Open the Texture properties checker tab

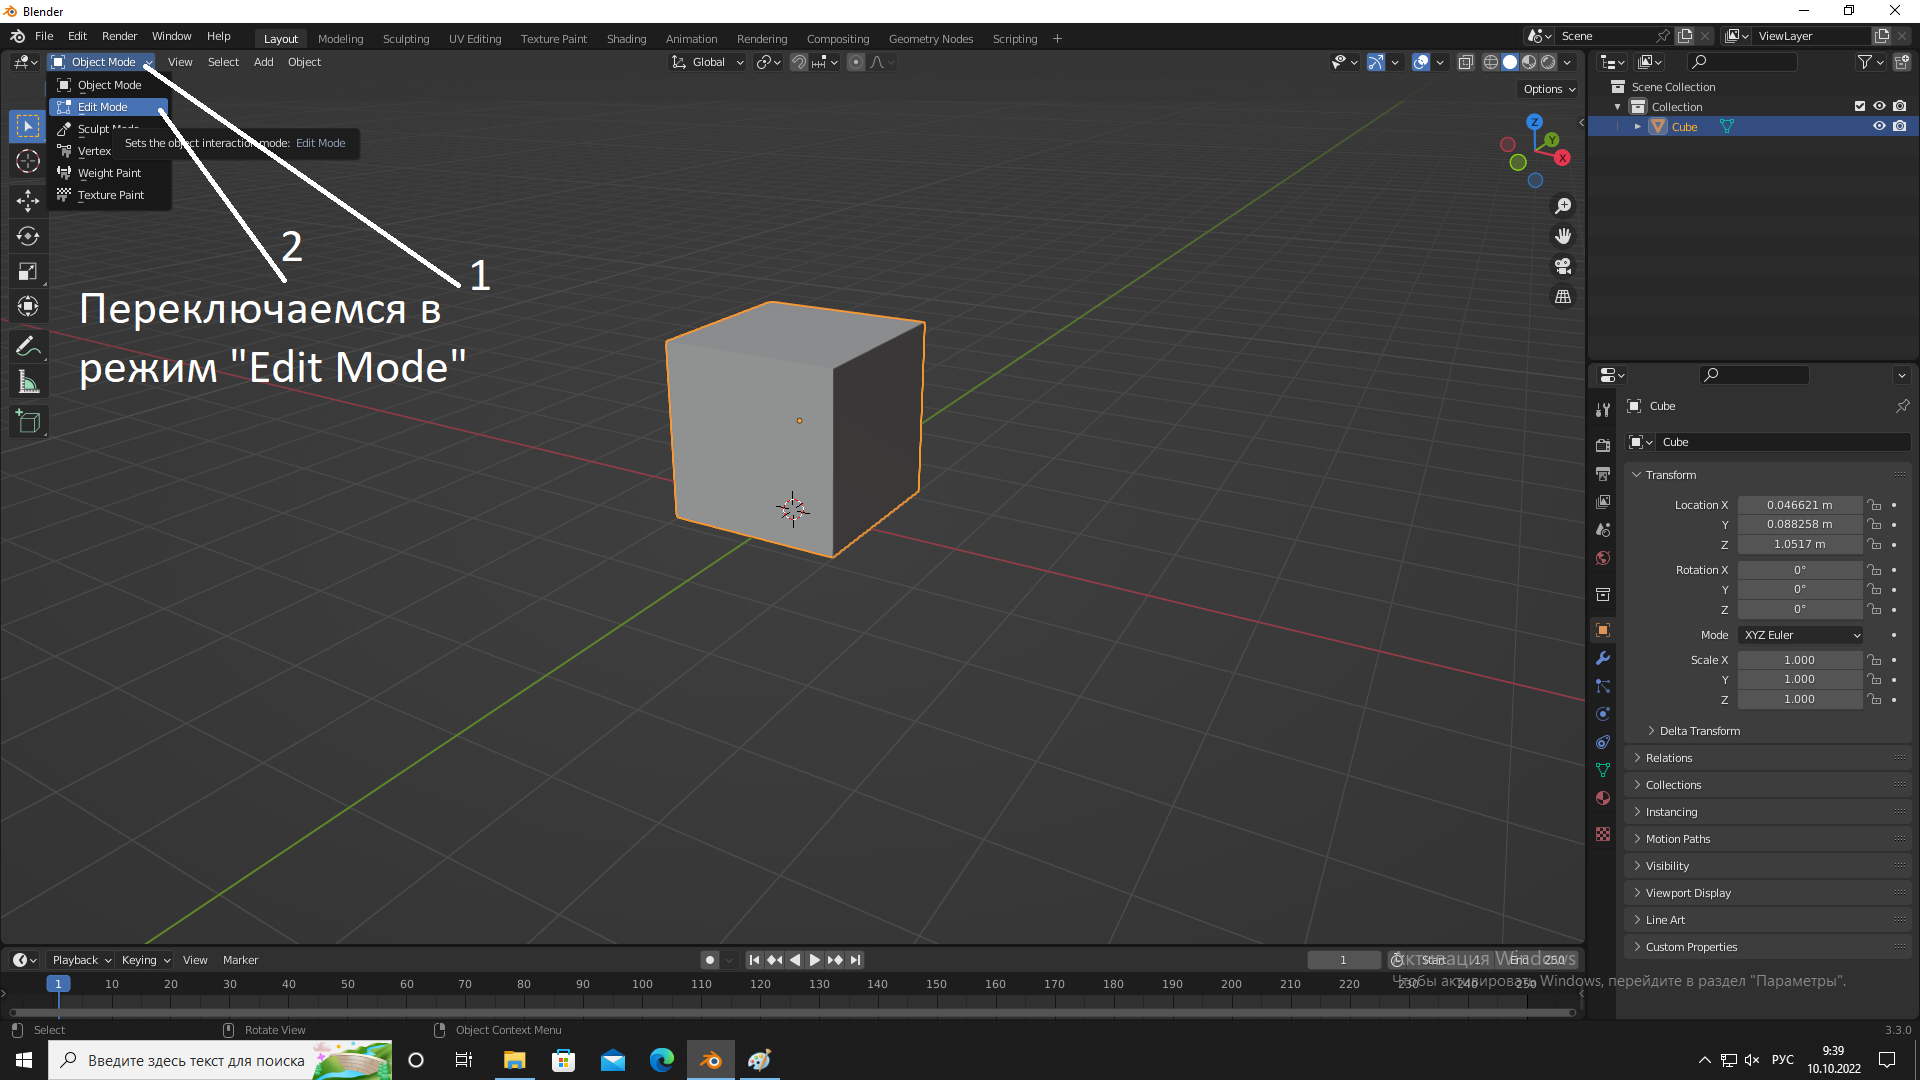point(1603,834)
